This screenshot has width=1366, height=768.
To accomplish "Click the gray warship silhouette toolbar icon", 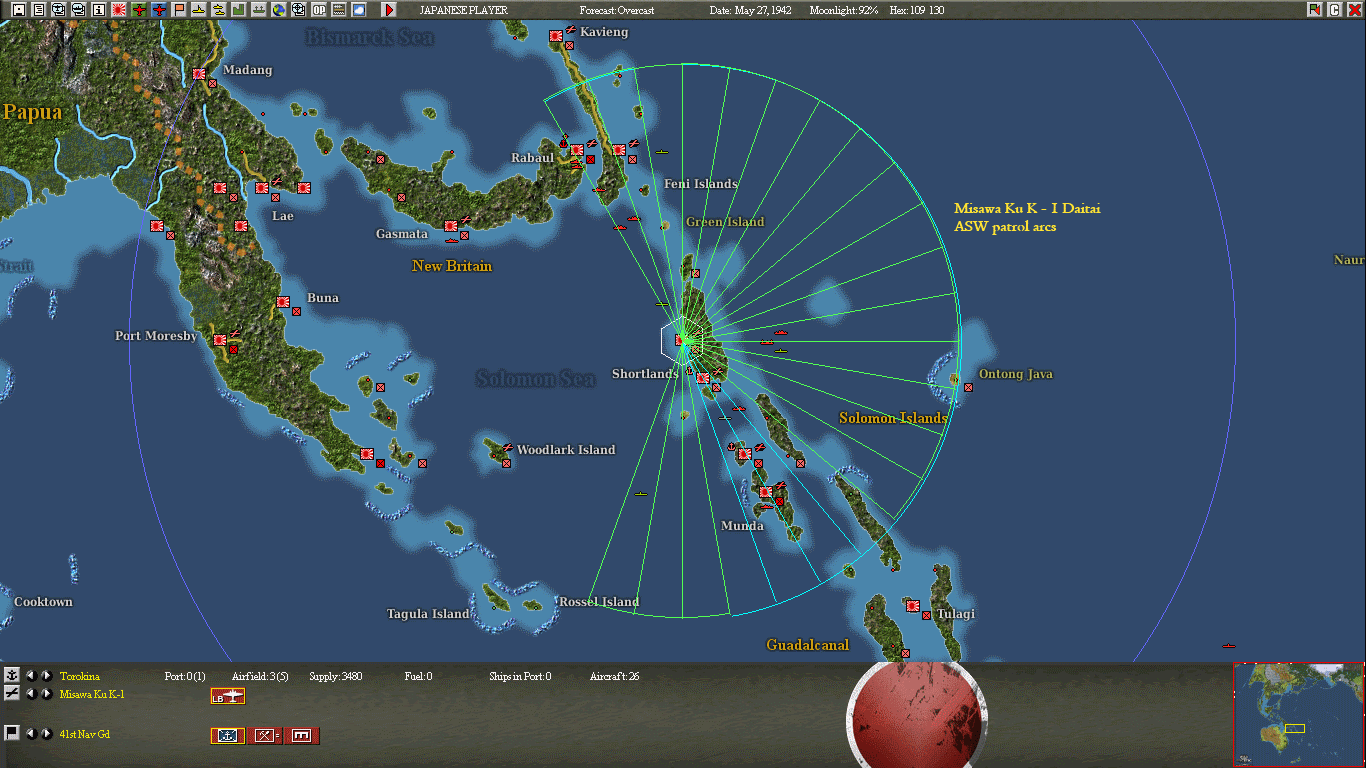I will [x=259, y=10].
